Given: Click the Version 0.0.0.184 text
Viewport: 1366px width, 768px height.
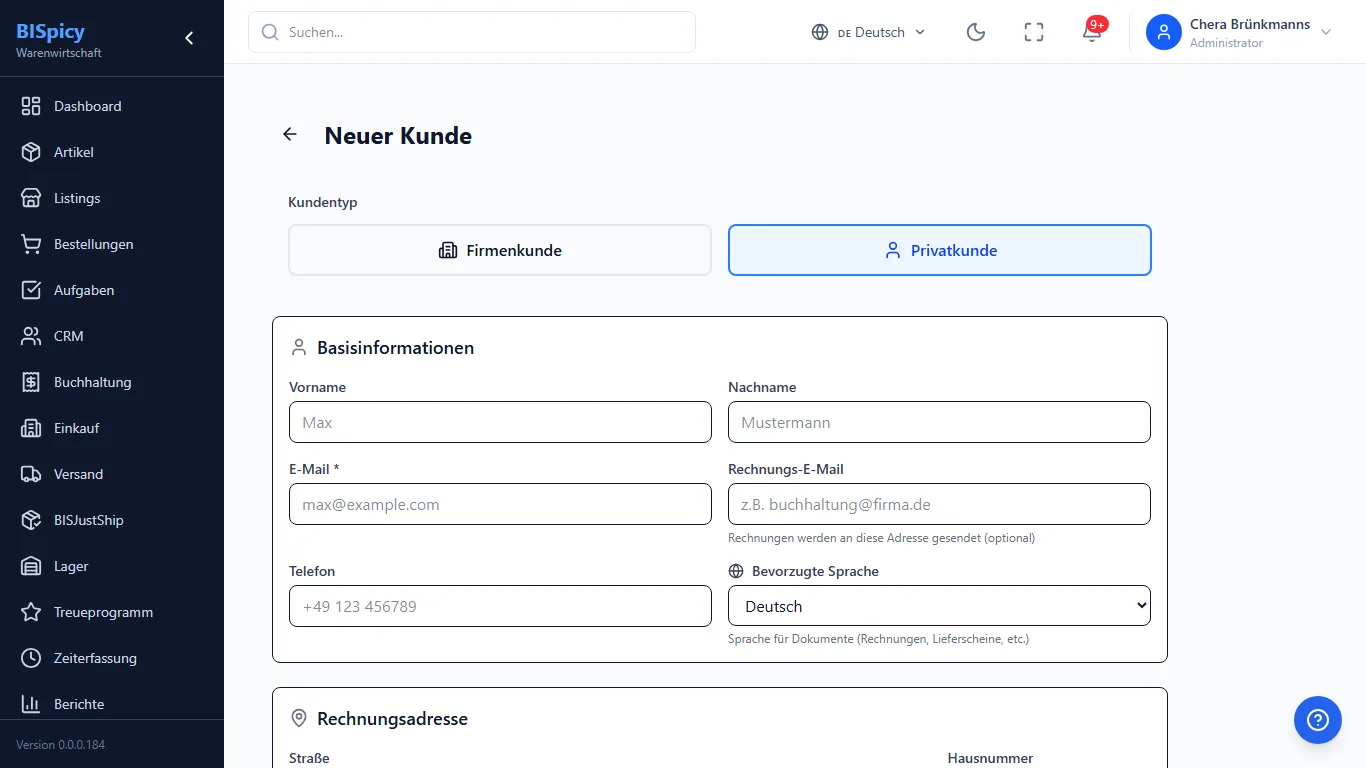Looking at the screenshot, I should [61, 745].
